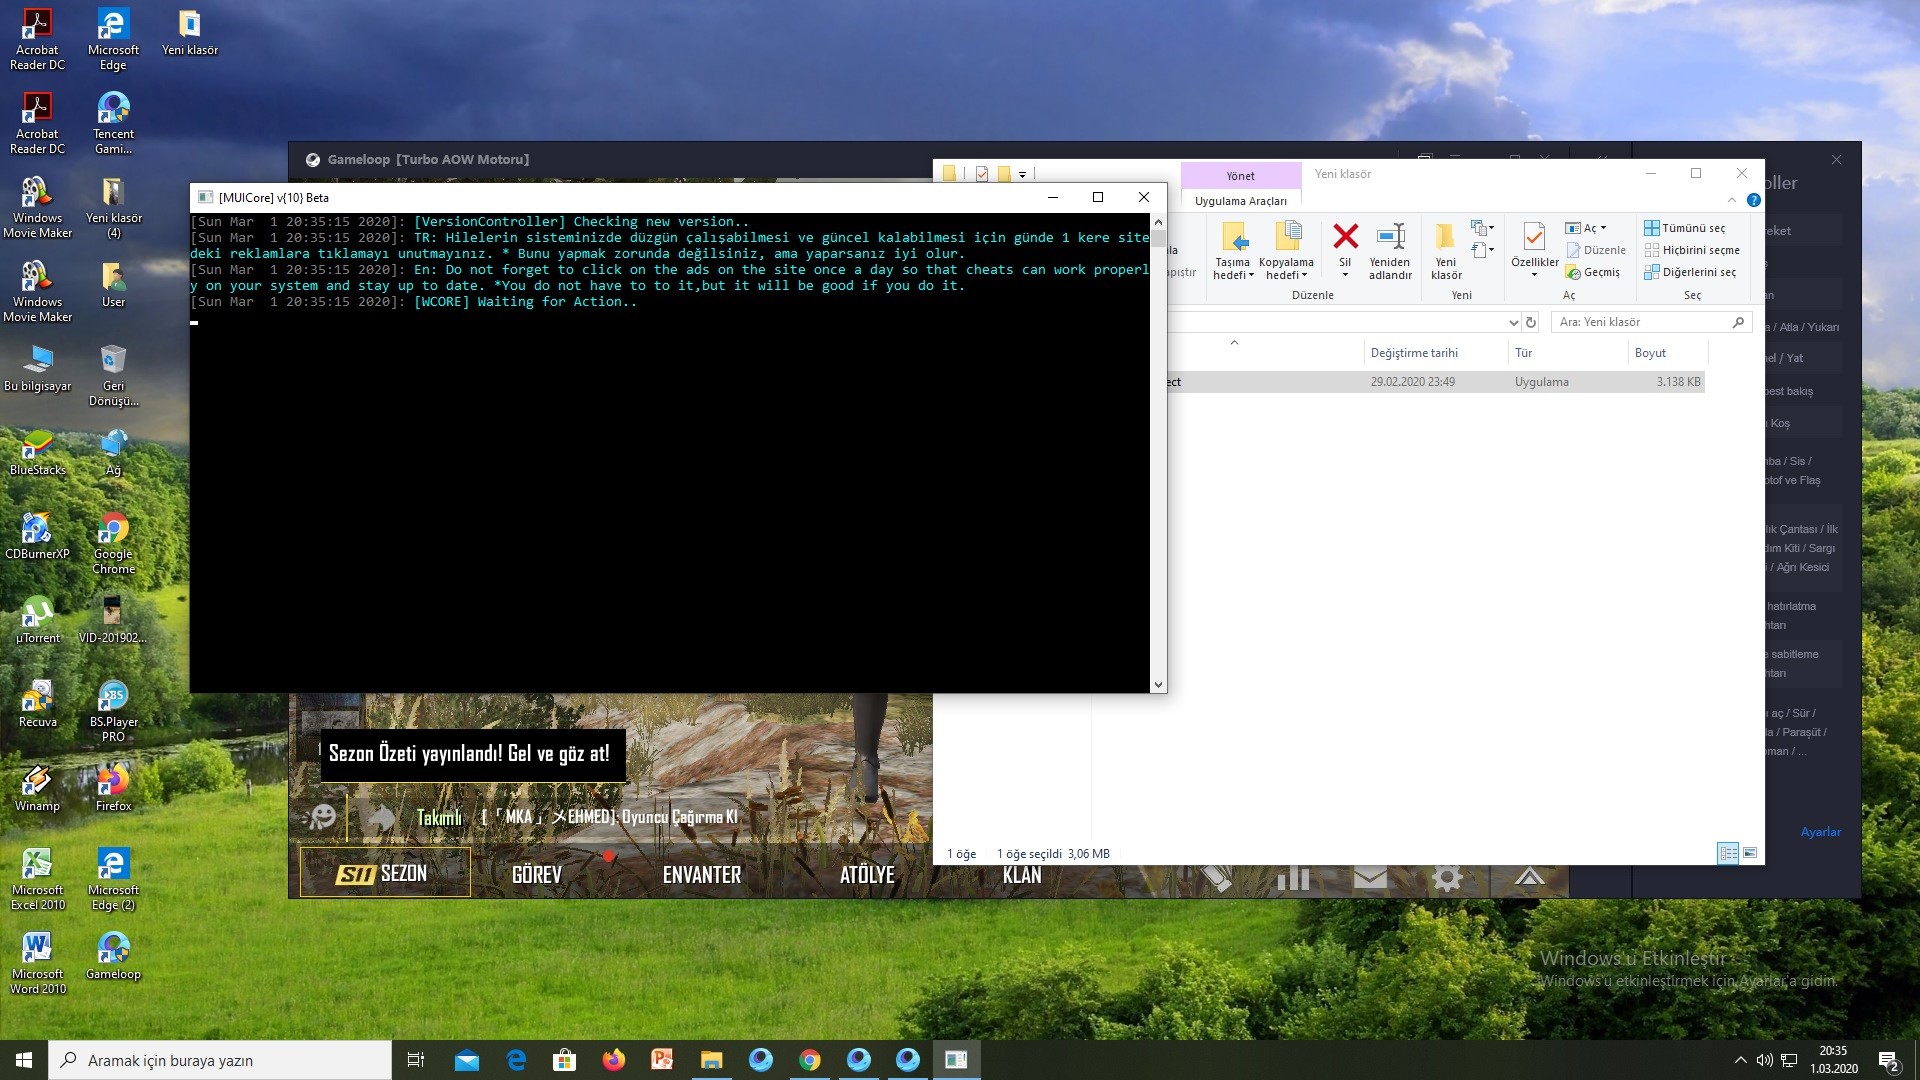The width and height of the screenshot is (1920, 1080).
Task: Open the Explorer address bar history dropdown
Action: [x=1513, y=322]
